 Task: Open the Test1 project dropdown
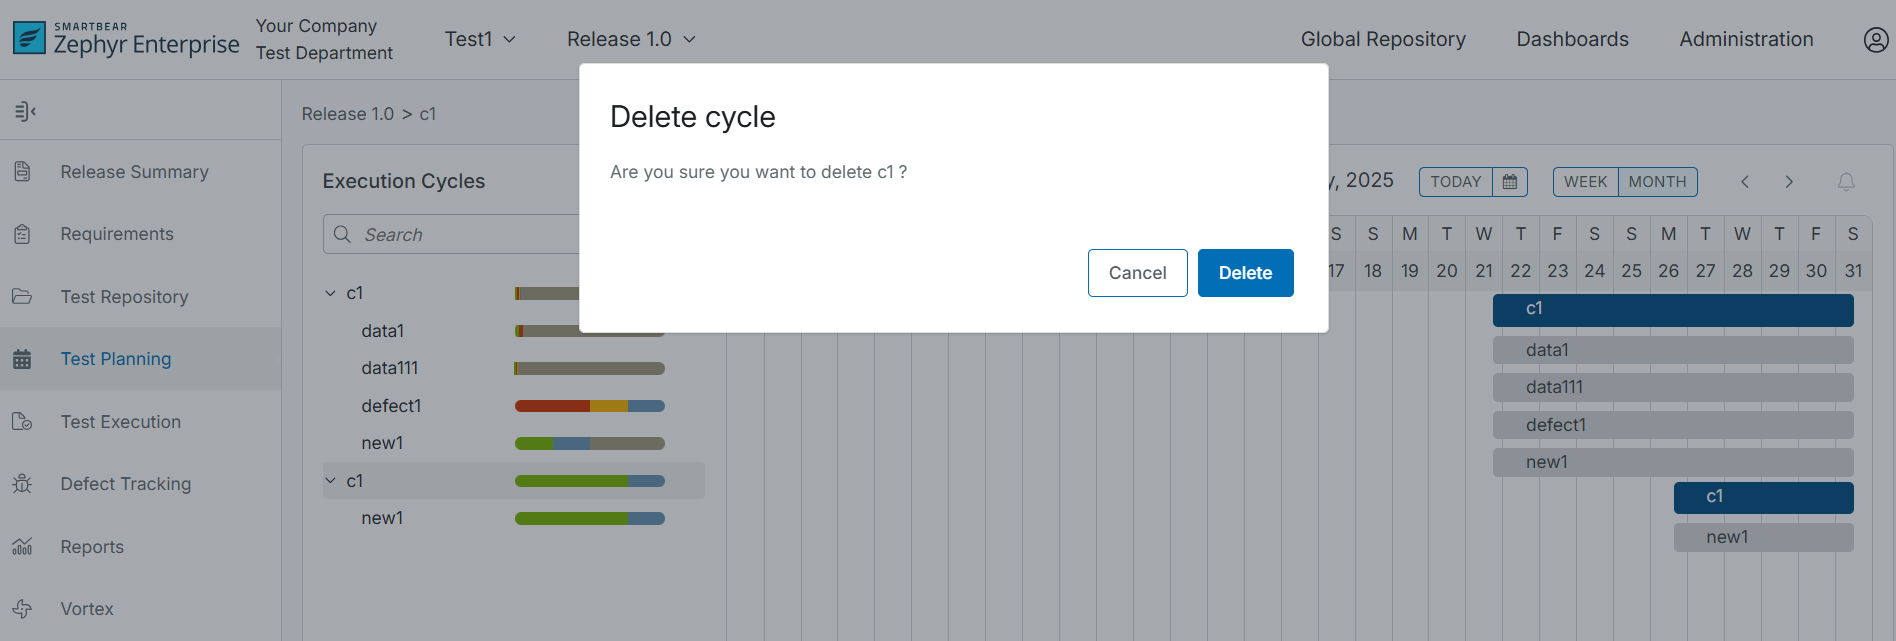[480, 39]
